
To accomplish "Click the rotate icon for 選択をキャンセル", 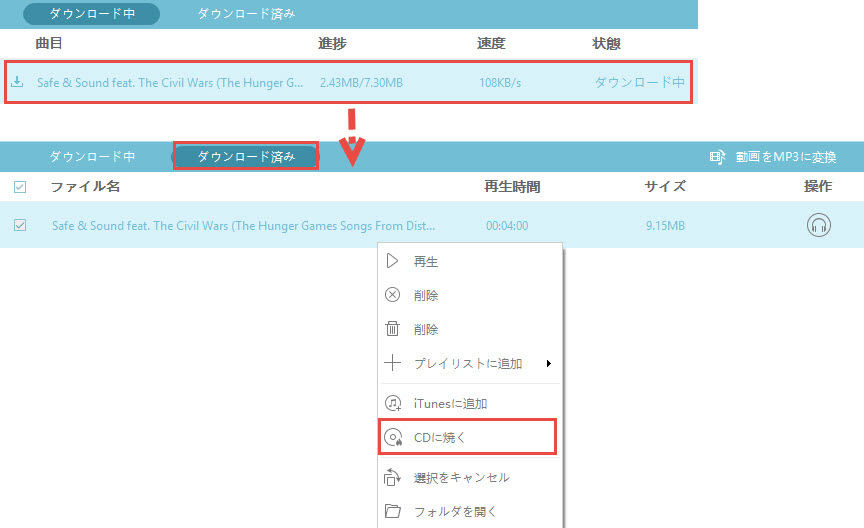I will coord(392,477).
